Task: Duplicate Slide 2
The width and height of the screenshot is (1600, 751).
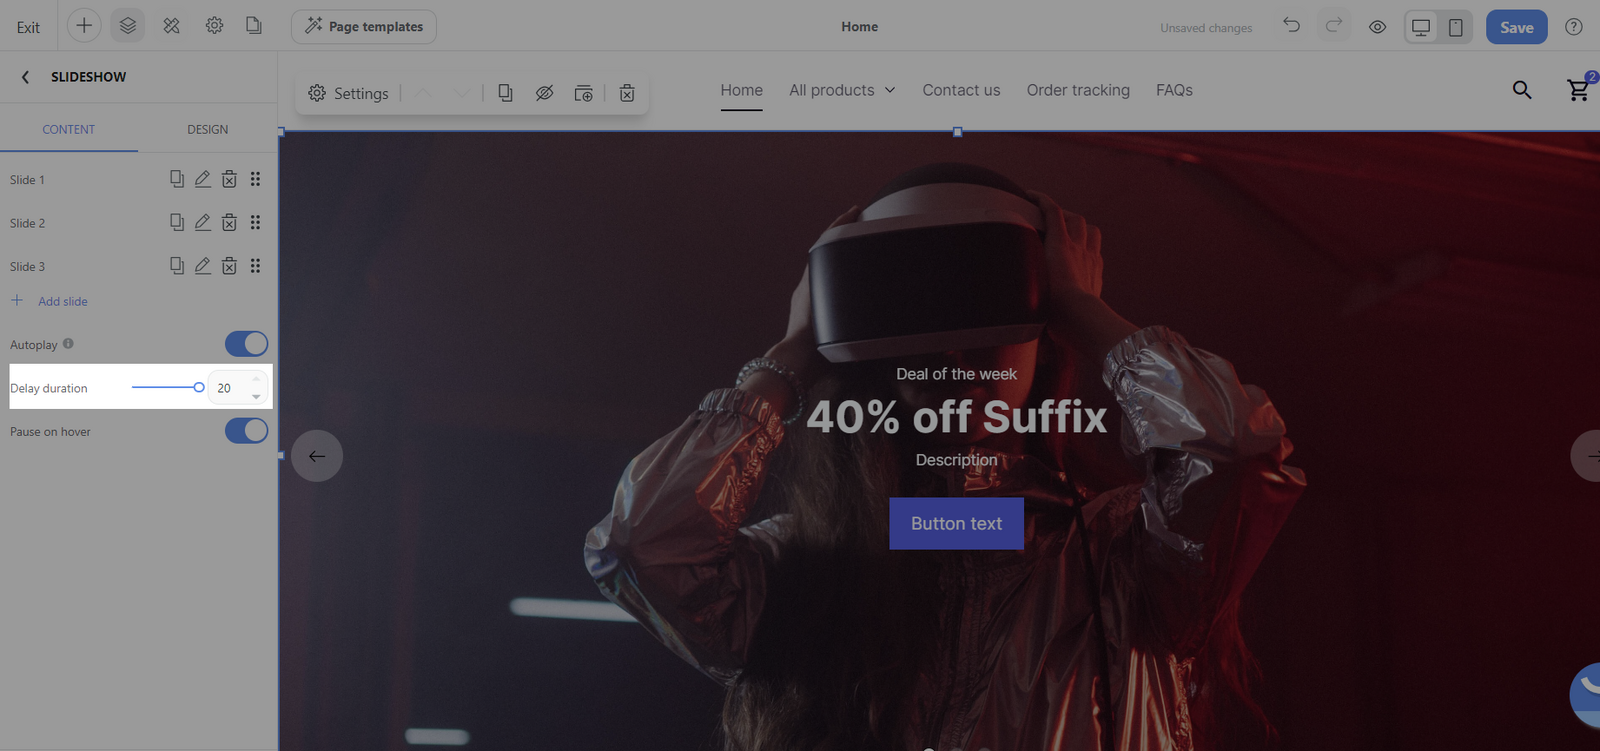Action: pyautogui.click(x=177, y=222)
